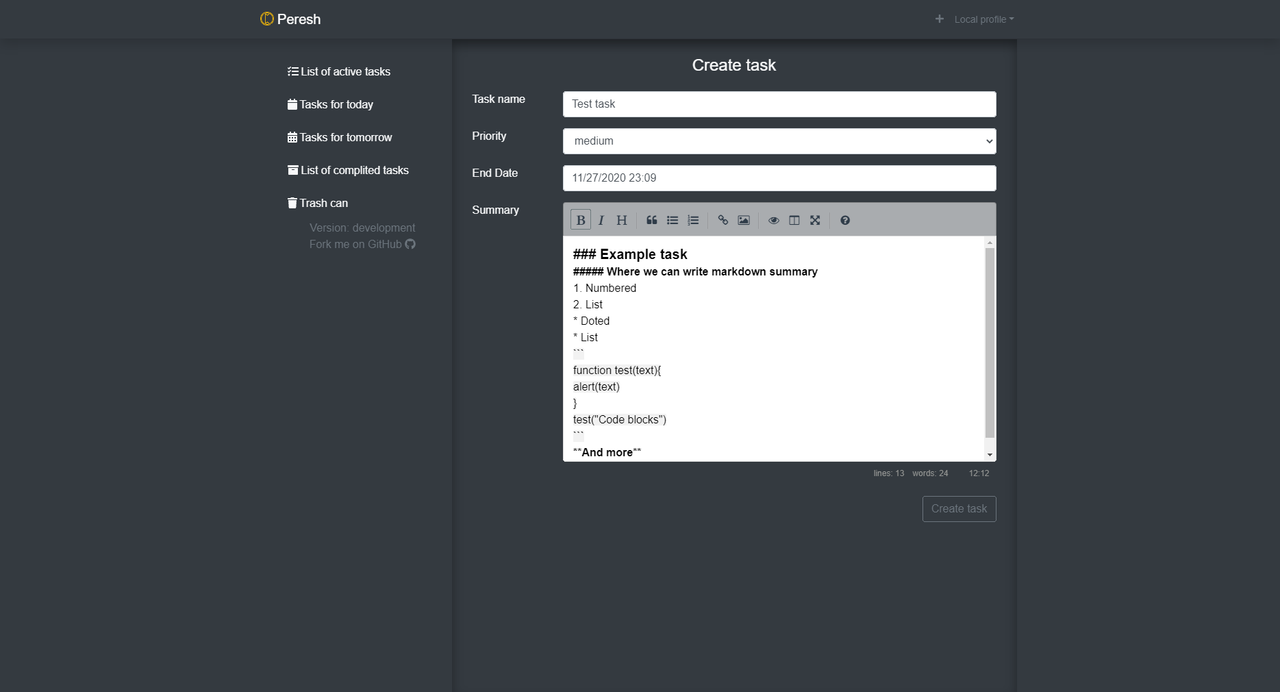Click the 'words: 24' status counter

[930, 474]
